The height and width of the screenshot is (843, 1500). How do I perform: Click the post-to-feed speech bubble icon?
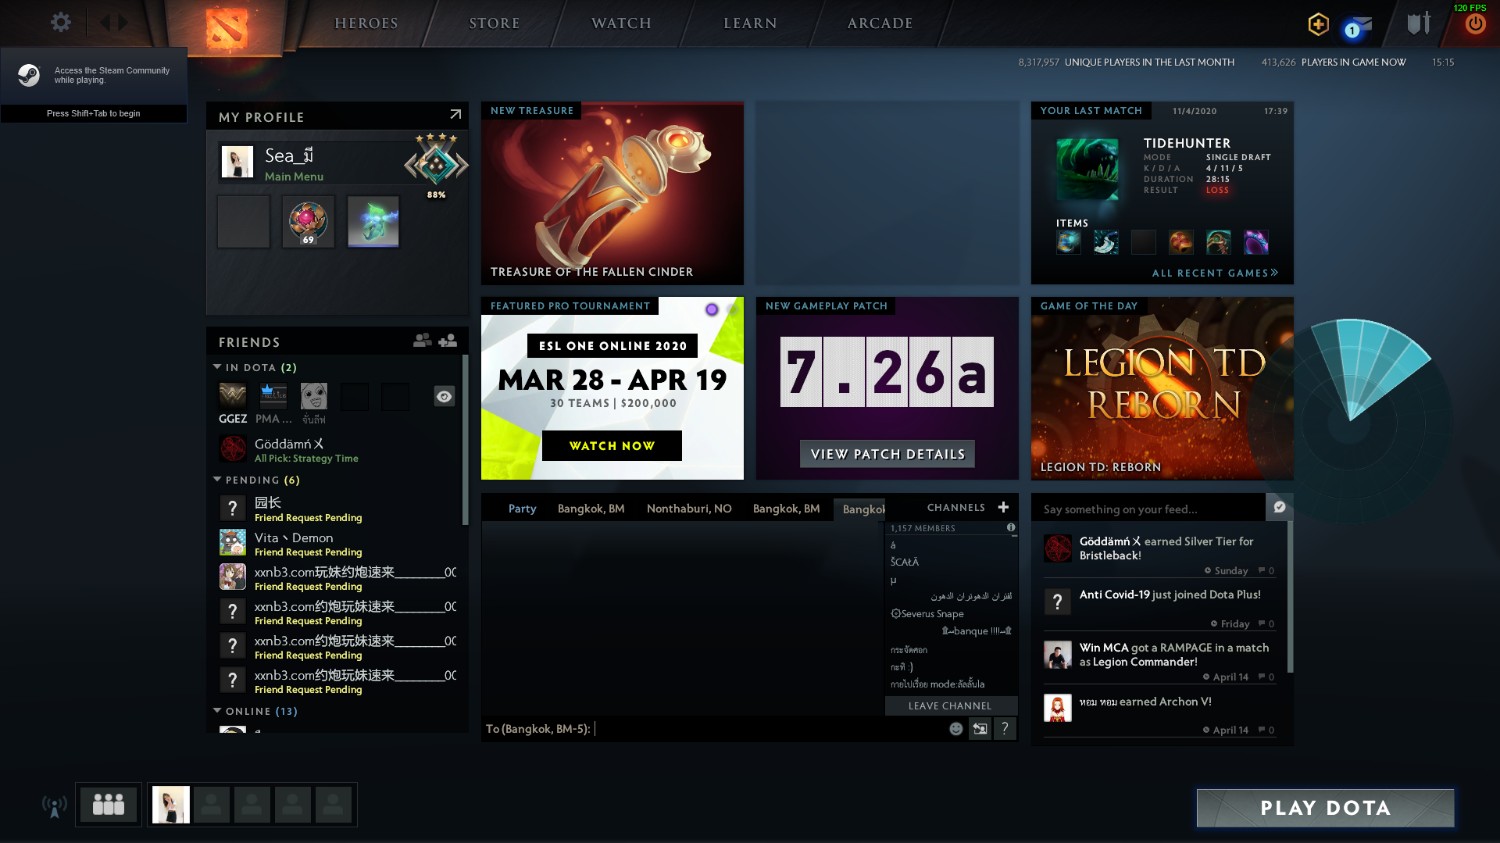[1279, 507]
